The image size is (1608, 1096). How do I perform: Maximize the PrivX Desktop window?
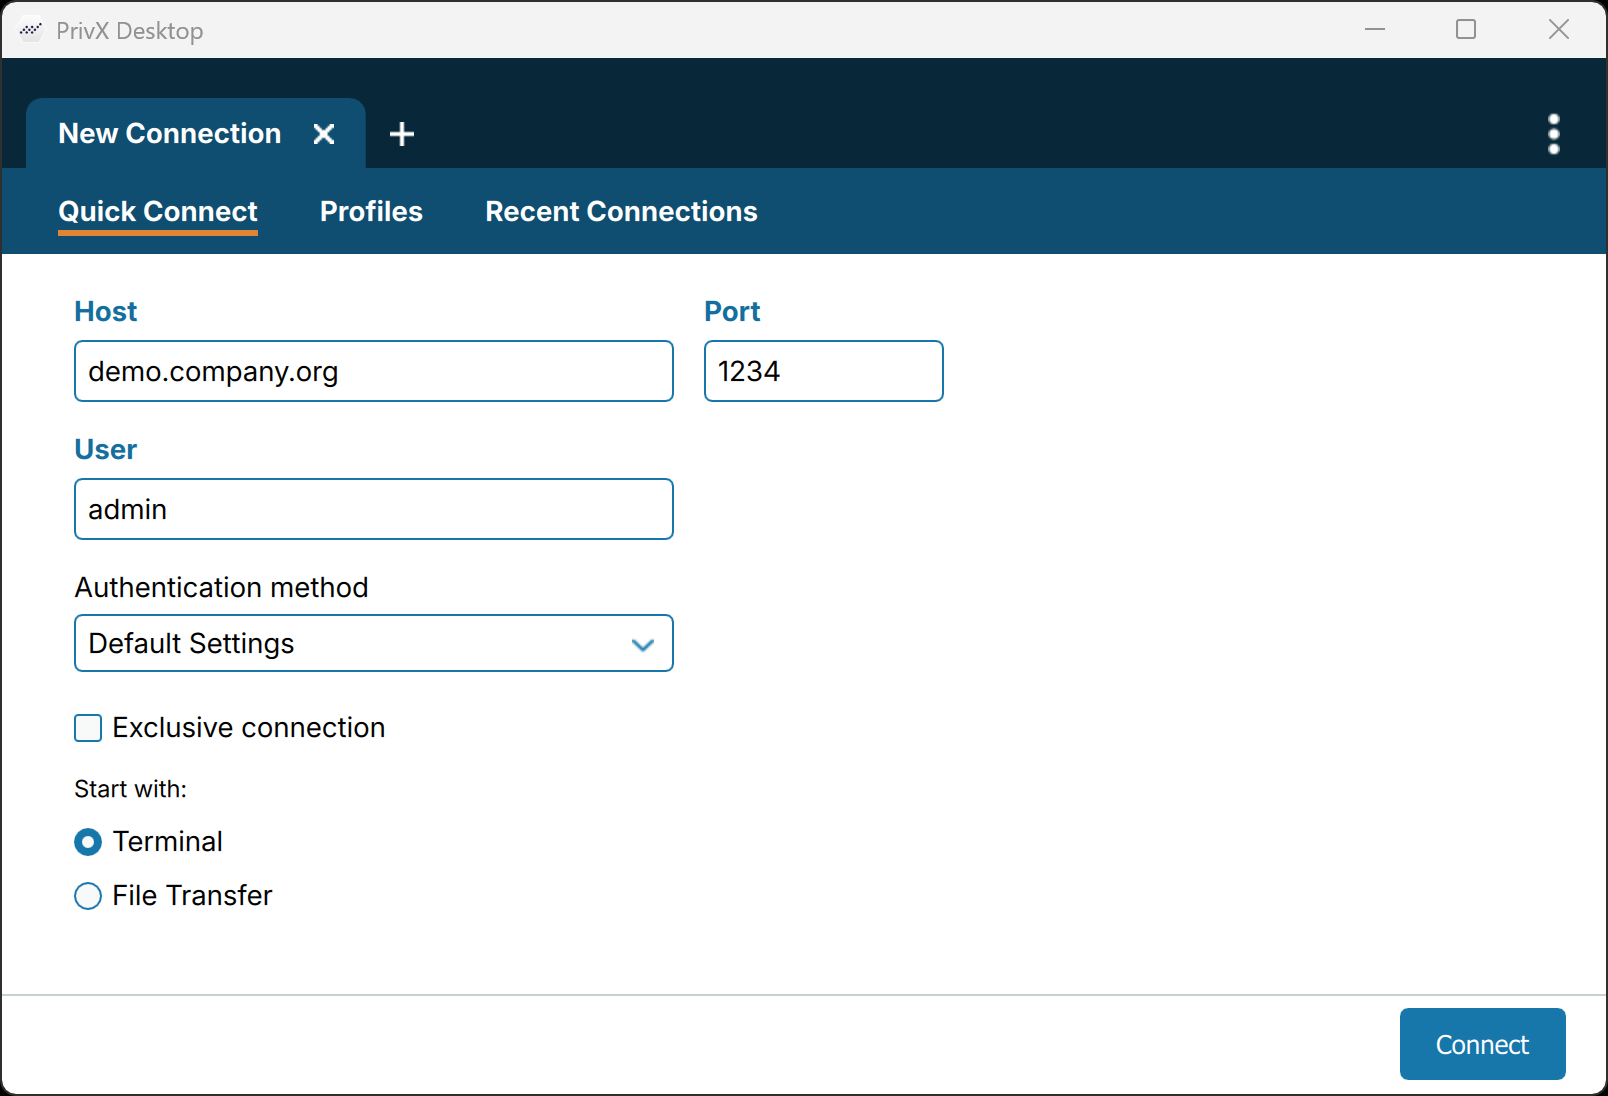[1466, 29]
